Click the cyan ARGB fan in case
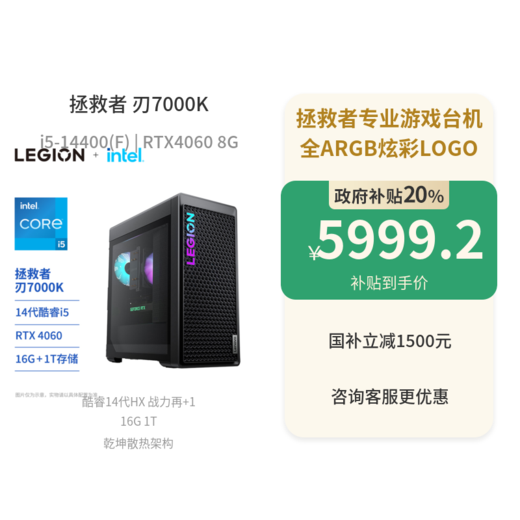 [123, 268]
